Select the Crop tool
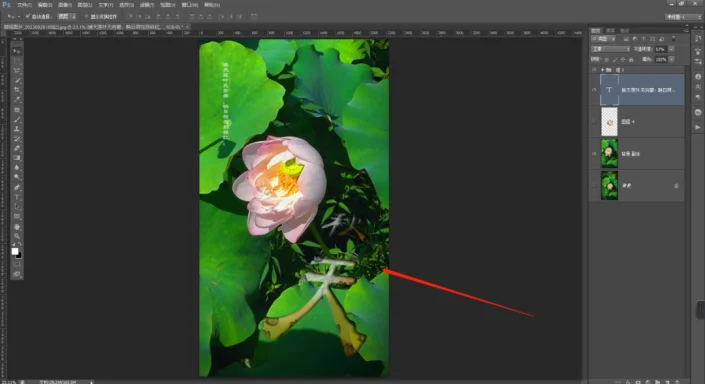Viewport: 705px width, 384px height. pos(17,90)
